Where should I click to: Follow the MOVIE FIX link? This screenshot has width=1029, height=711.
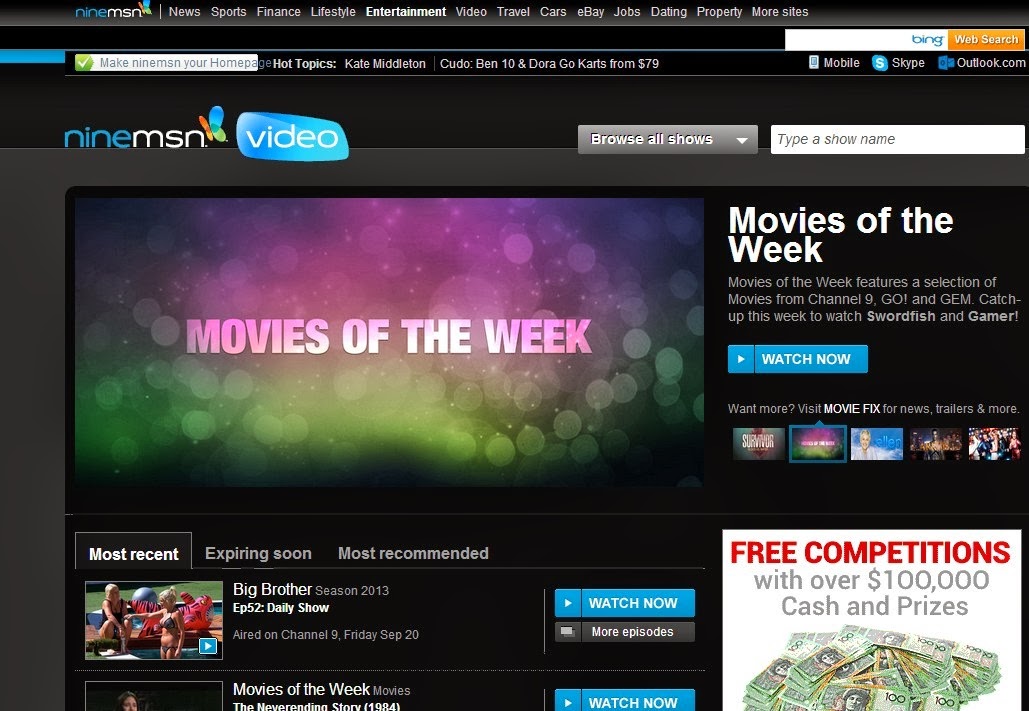click(x=852, y=408)
